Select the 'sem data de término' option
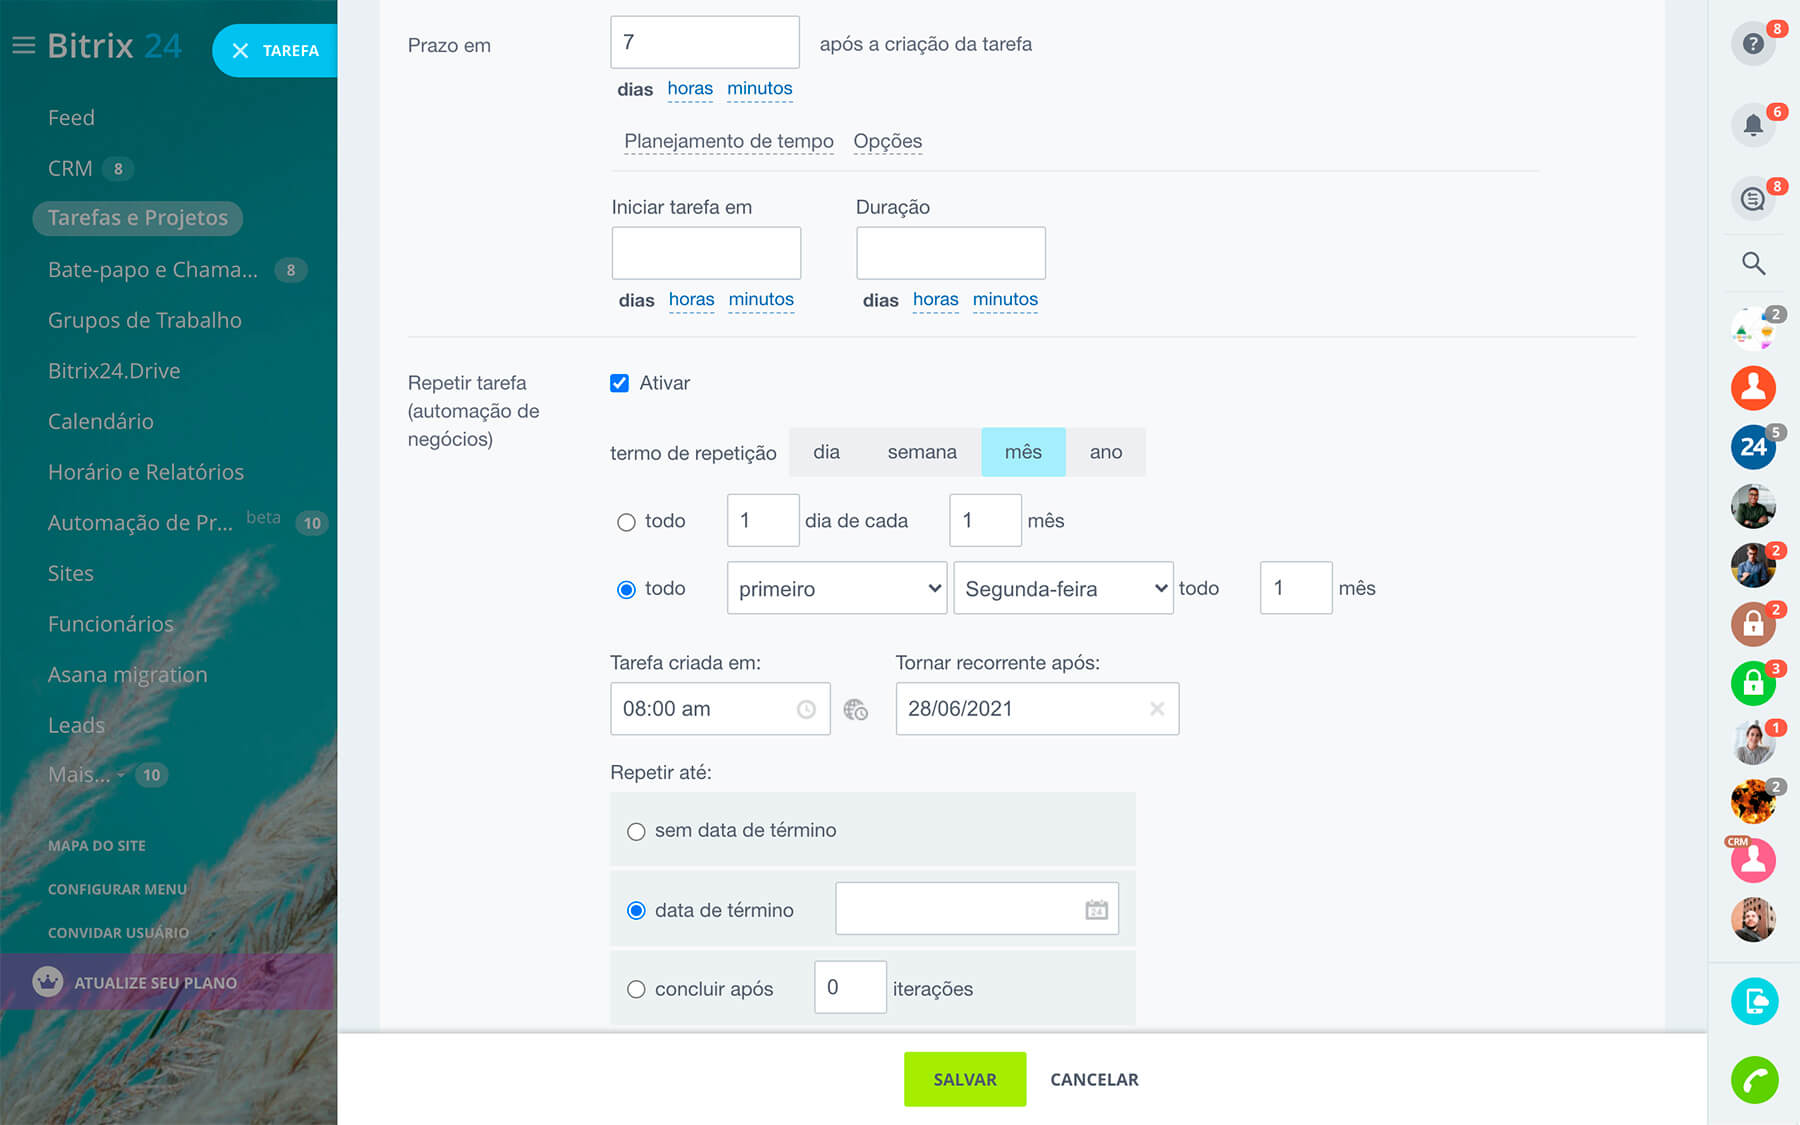1800x1125 pixels. point(636,831)
